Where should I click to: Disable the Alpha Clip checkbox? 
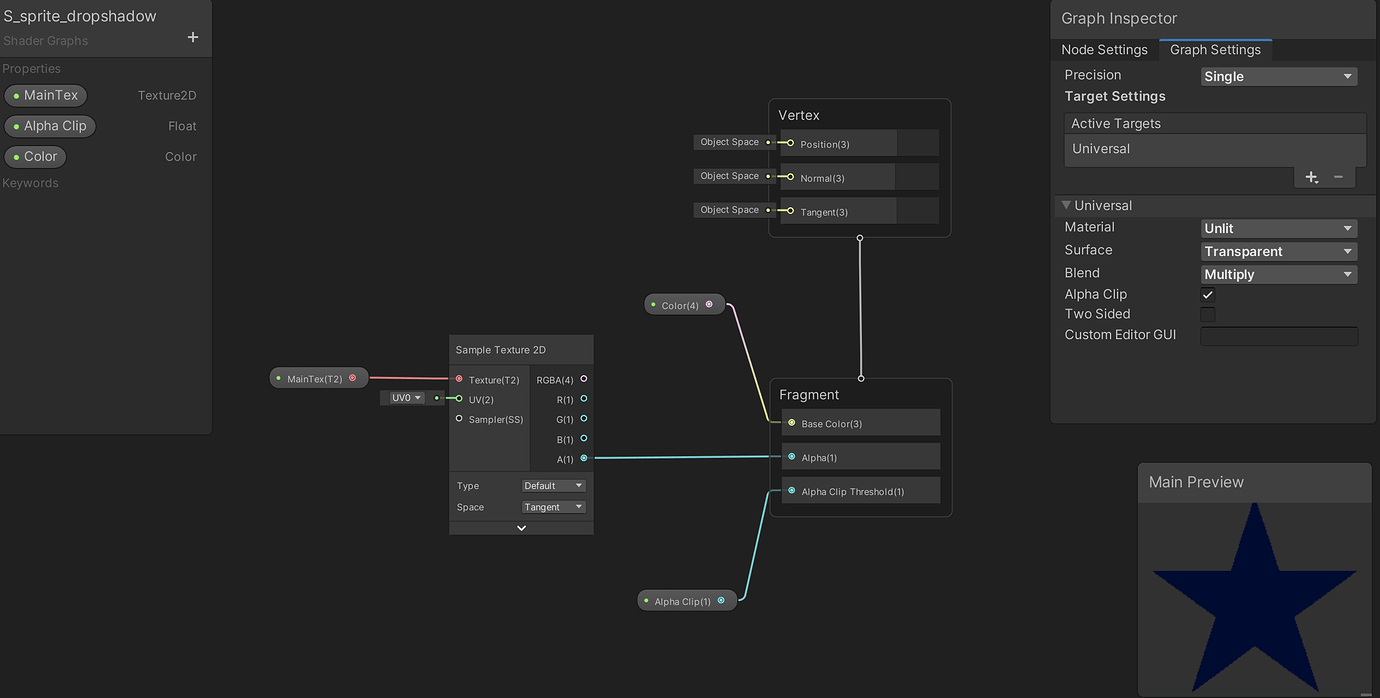point(1208,295)
